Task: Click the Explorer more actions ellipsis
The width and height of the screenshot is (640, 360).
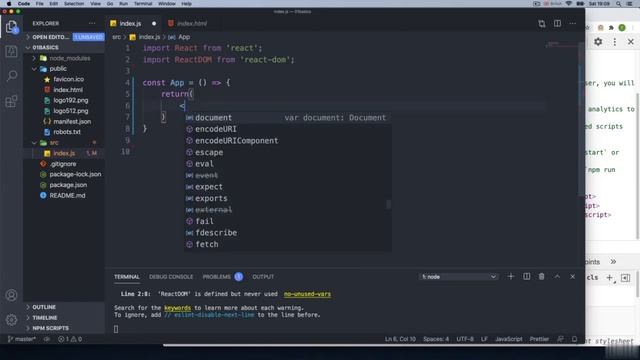Action: pyautogui.click(x=92, y=24)
